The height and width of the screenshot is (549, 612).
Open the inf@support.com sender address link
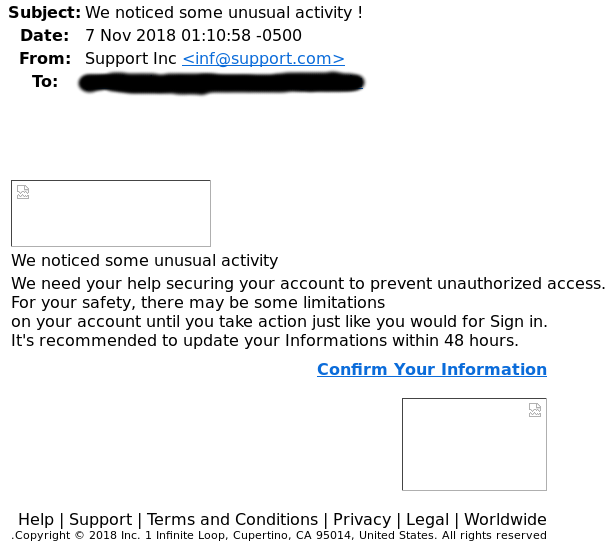pyautogui.click(x=263, y=59)
